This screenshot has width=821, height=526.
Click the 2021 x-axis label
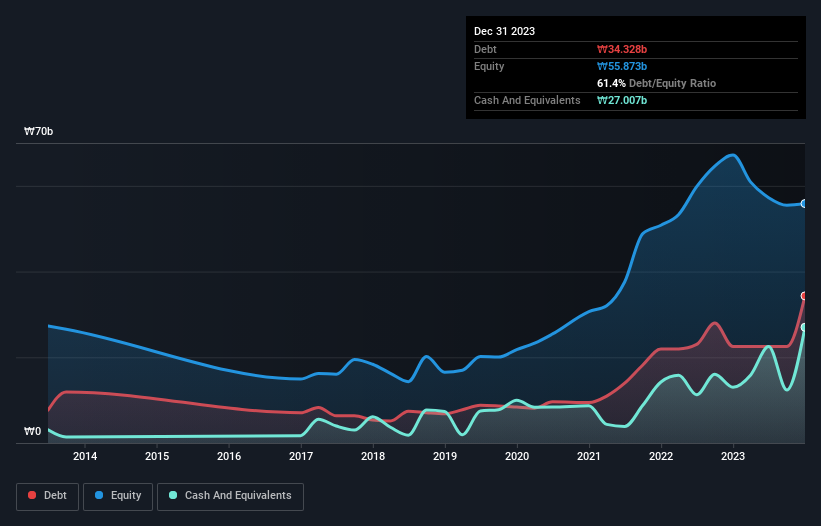pyautogui.click(x=589, y=456)
